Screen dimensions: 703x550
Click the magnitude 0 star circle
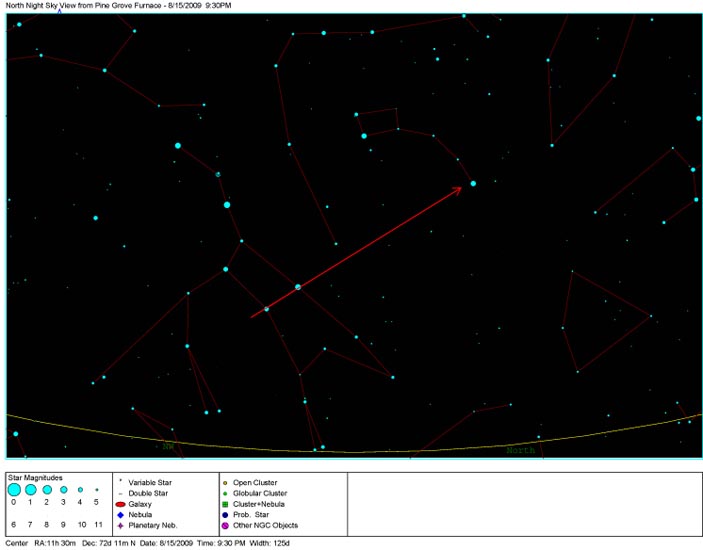tap(14, 490)
